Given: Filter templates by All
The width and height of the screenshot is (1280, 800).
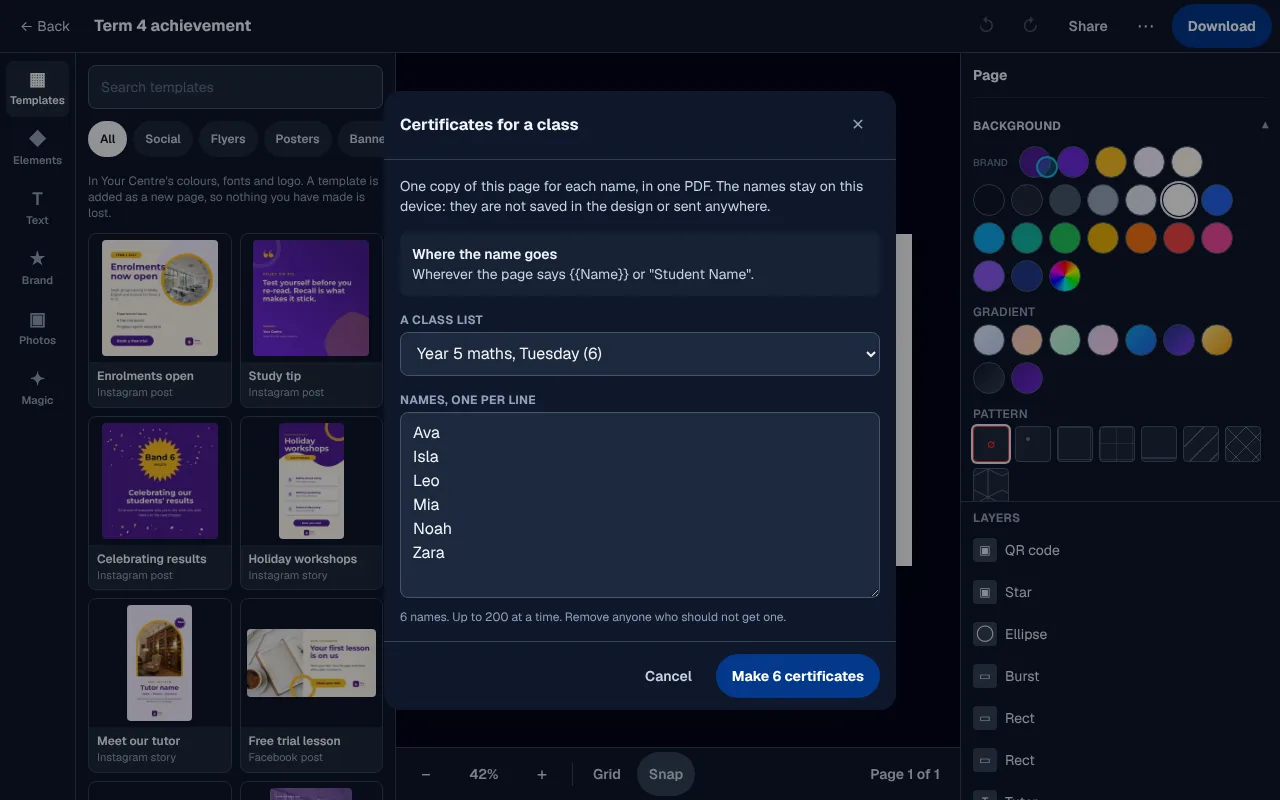Looking at the screenshot, I should point(108,139).
